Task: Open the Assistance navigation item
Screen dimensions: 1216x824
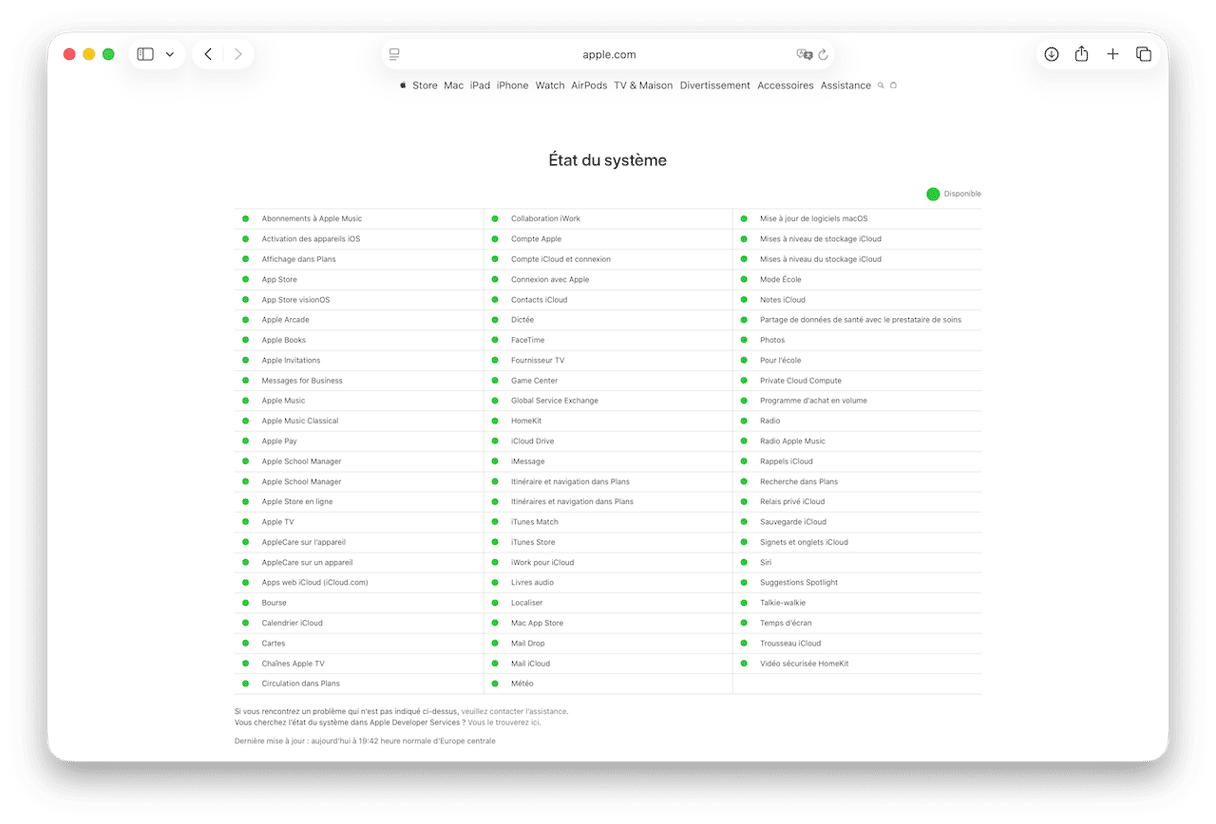Action: point(845,86)
